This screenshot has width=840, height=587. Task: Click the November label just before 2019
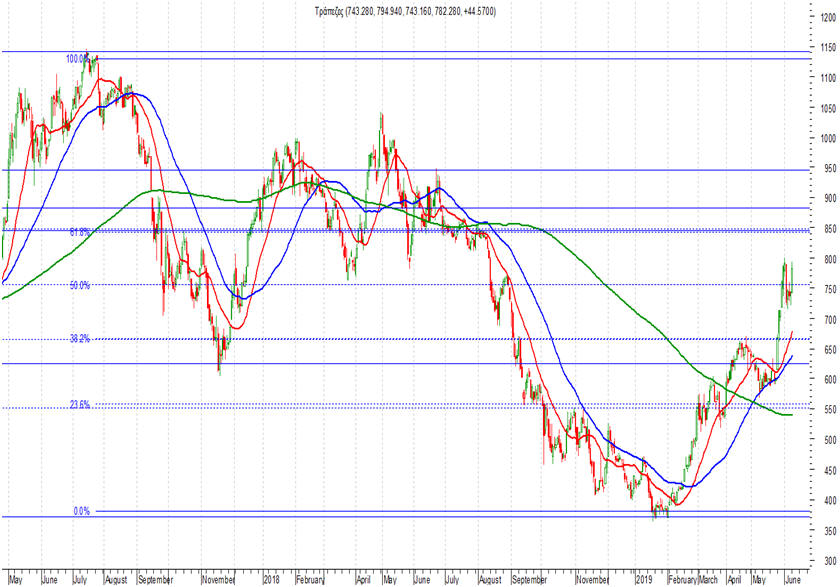coord(592,580)
